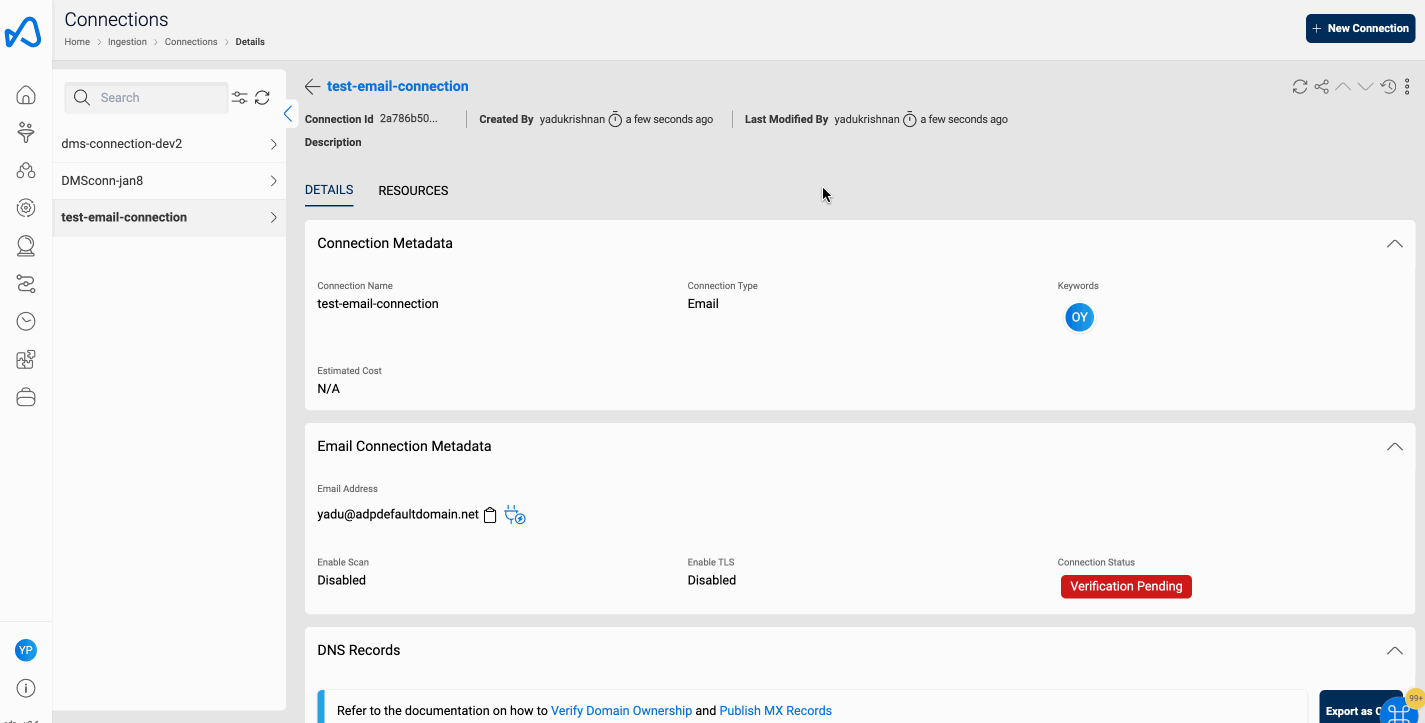The width and height of the screenshot is (1425, 723).
Task: Click the Connection Type value Email
Action: coord(703,304)
